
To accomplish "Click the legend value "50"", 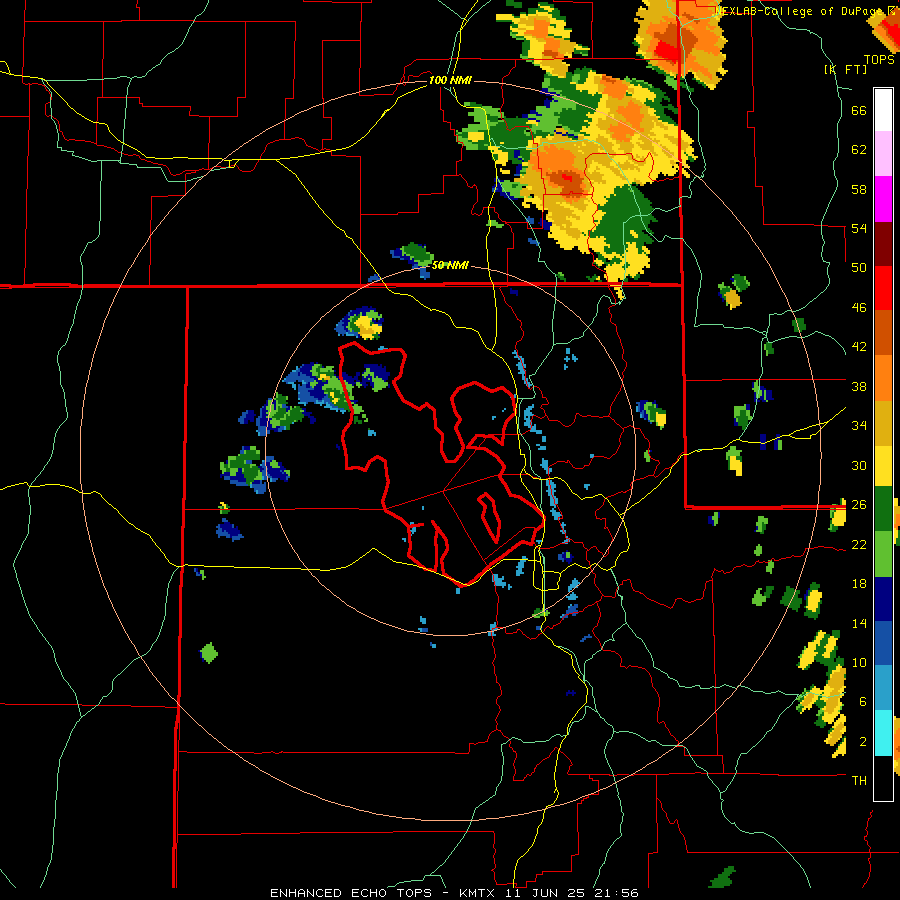I will pyautogui.click(x=859, y=268).
